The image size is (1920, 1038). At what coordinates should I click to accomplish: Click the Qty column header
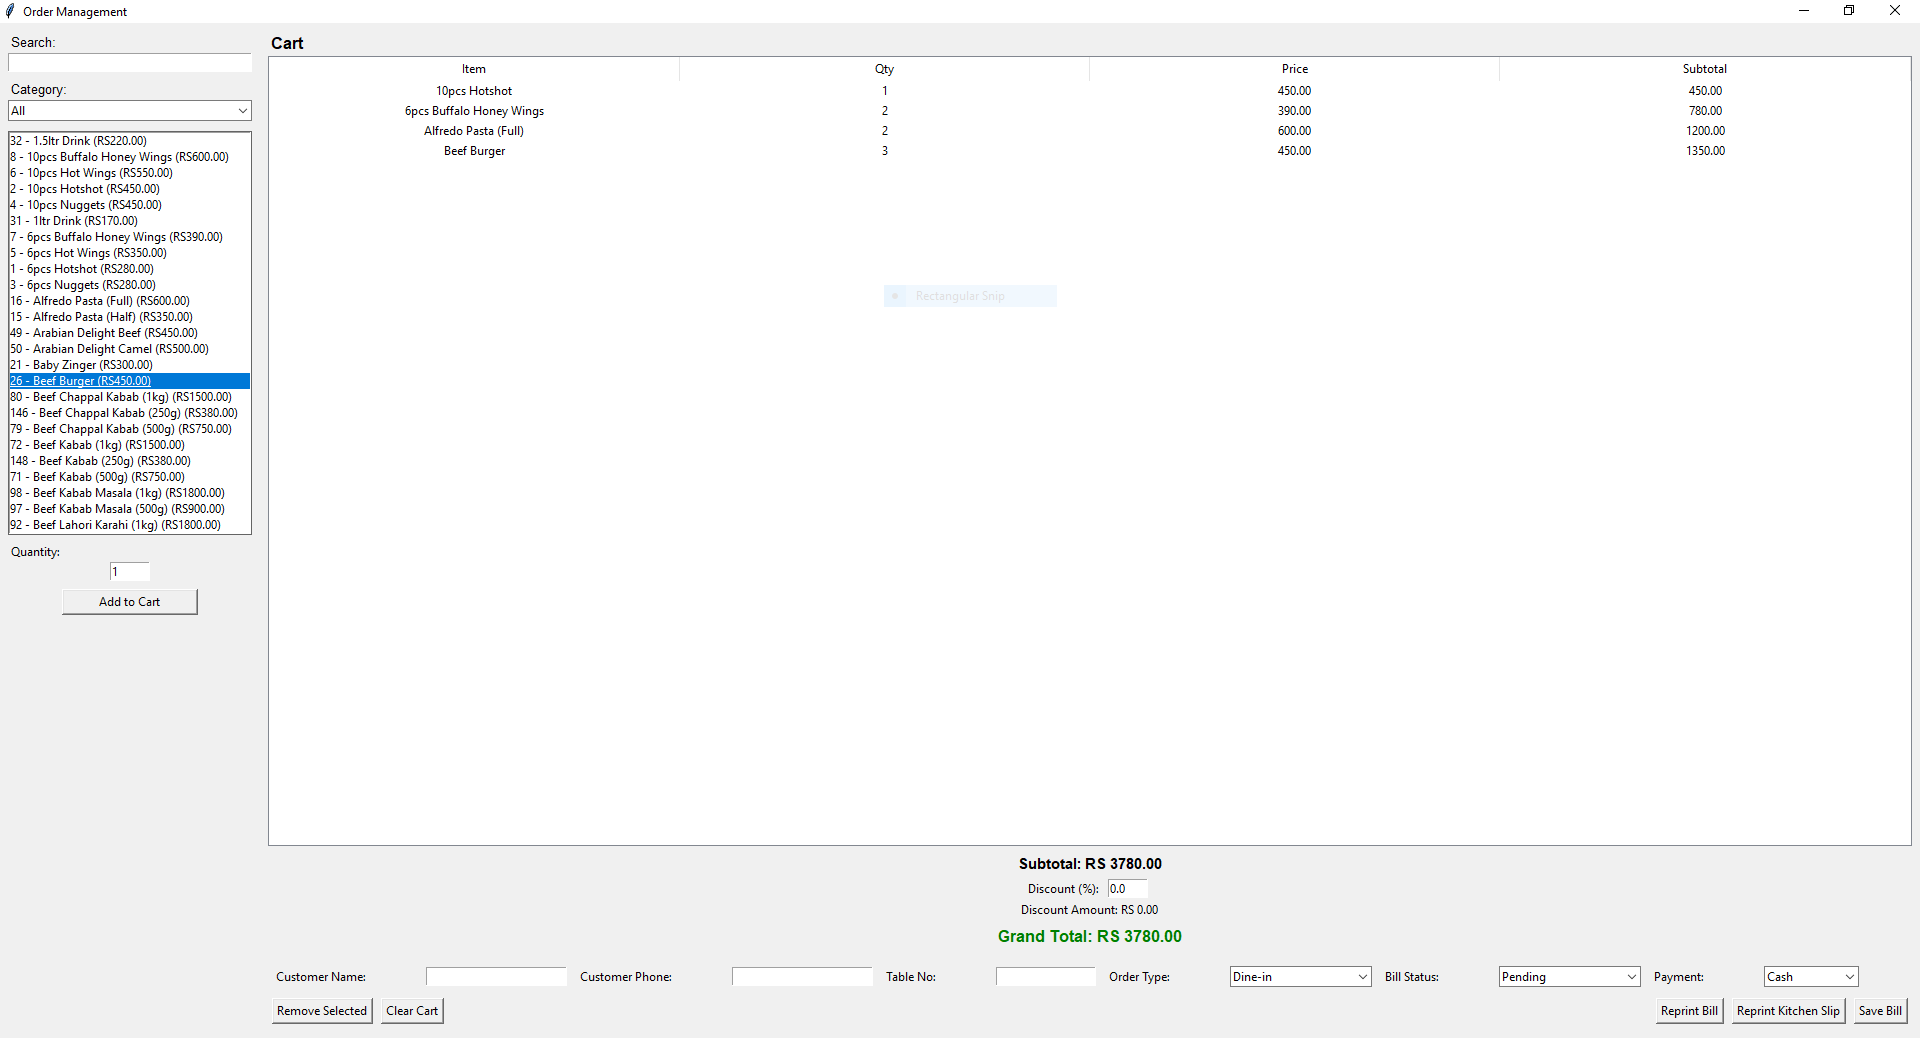[884, 69]
